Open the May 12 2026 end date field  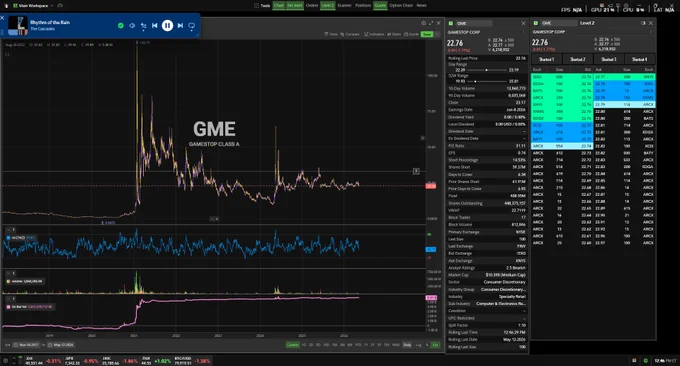(61, 345)
